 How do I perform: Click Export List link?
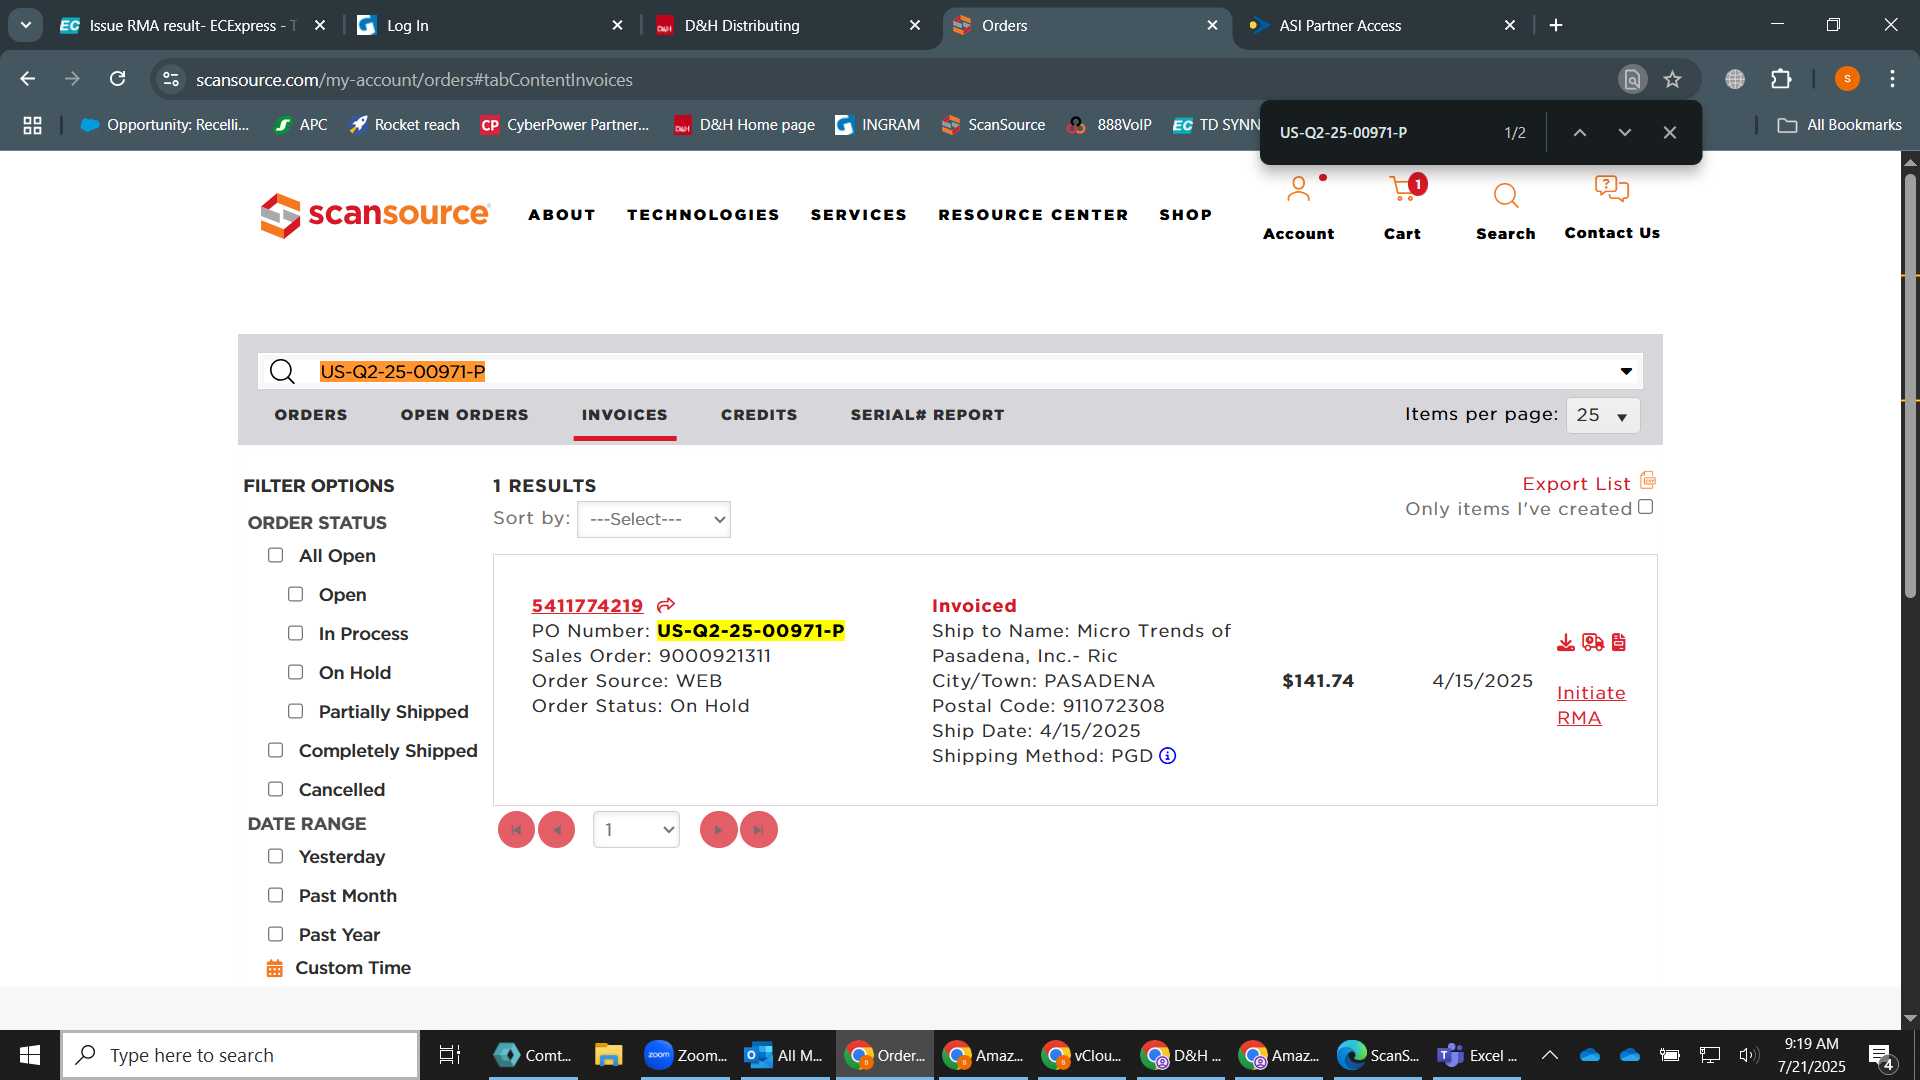(1576, 483)
